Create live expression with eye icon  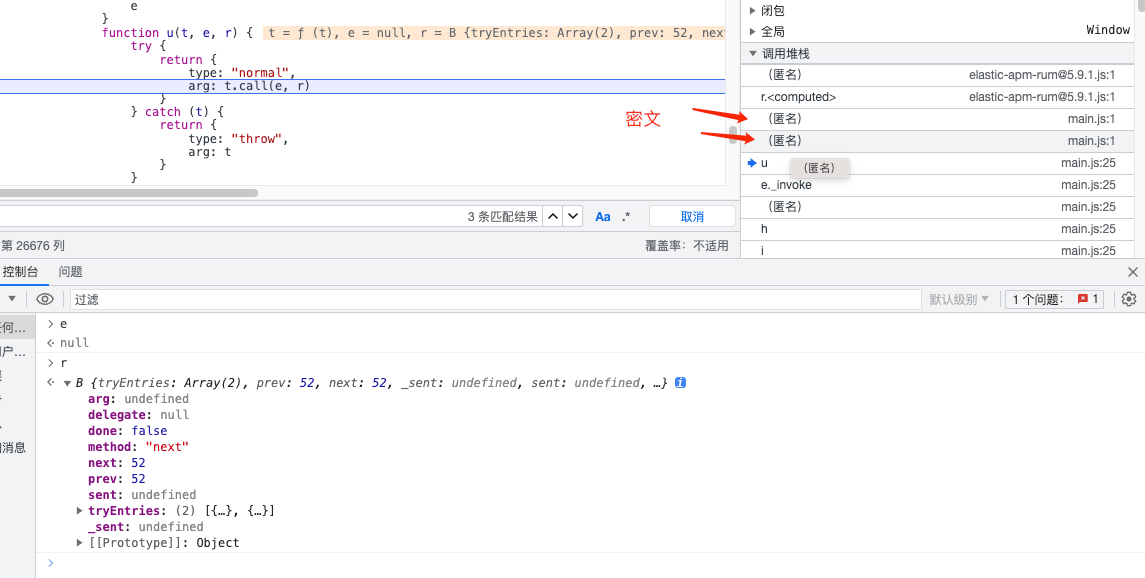point(45,299)
